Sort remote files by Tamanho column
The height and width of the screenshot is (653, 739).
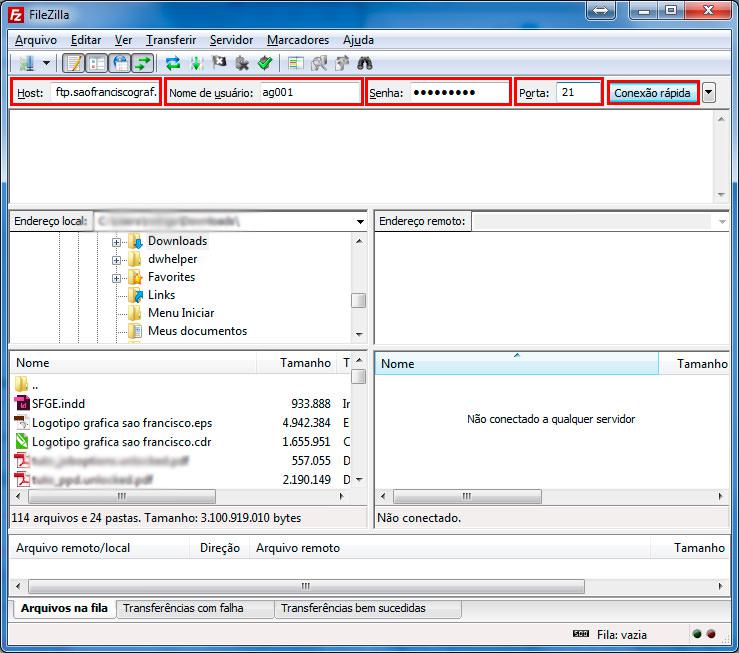[x=694, y=363]
